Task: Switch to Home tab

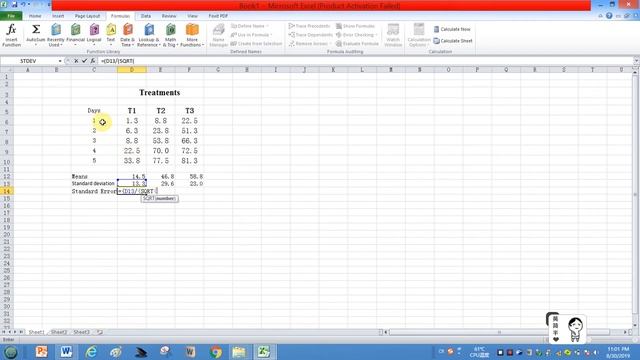Action: [35, 16]
